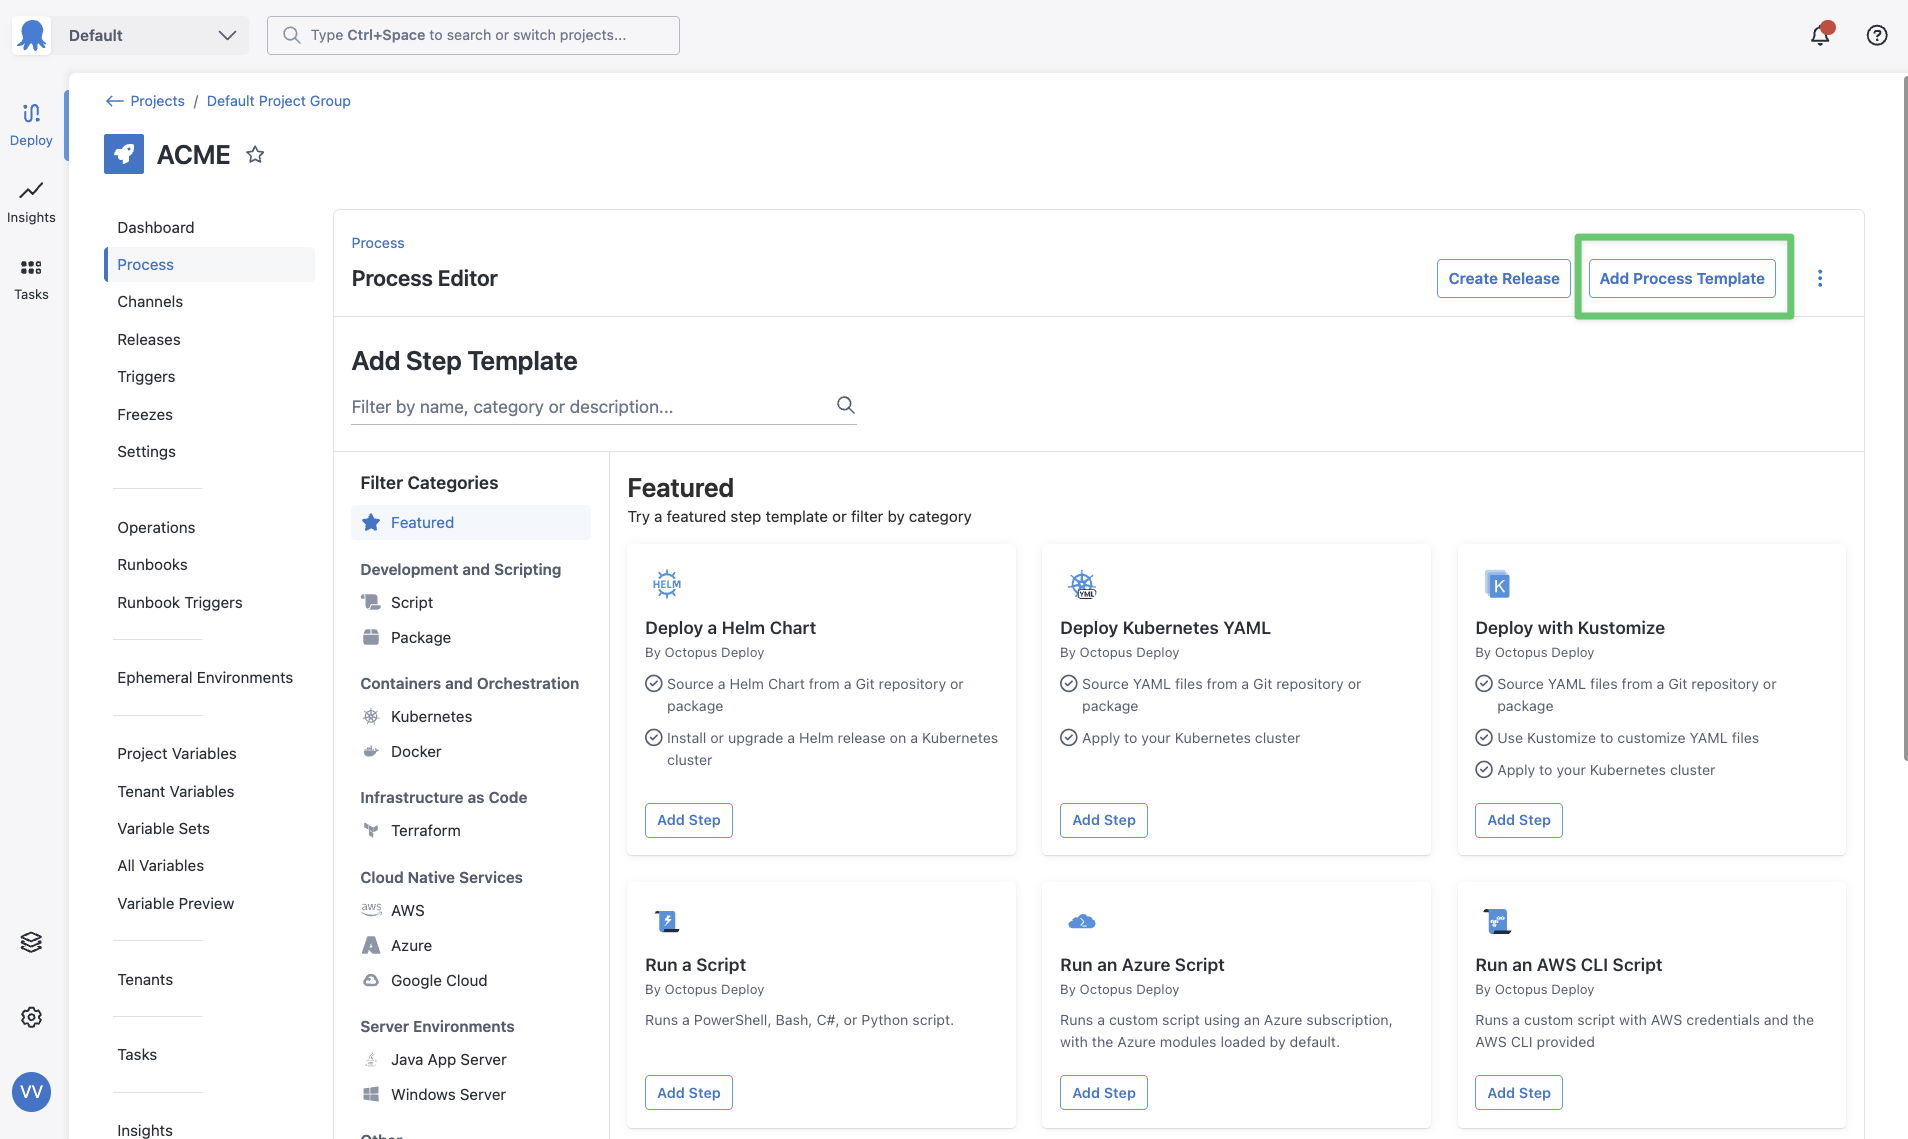The height and width of the screenshot is (1139, 1908).
Task: Select the Kubernetes category under Containers and Orchestration
Action: (431, 716)
